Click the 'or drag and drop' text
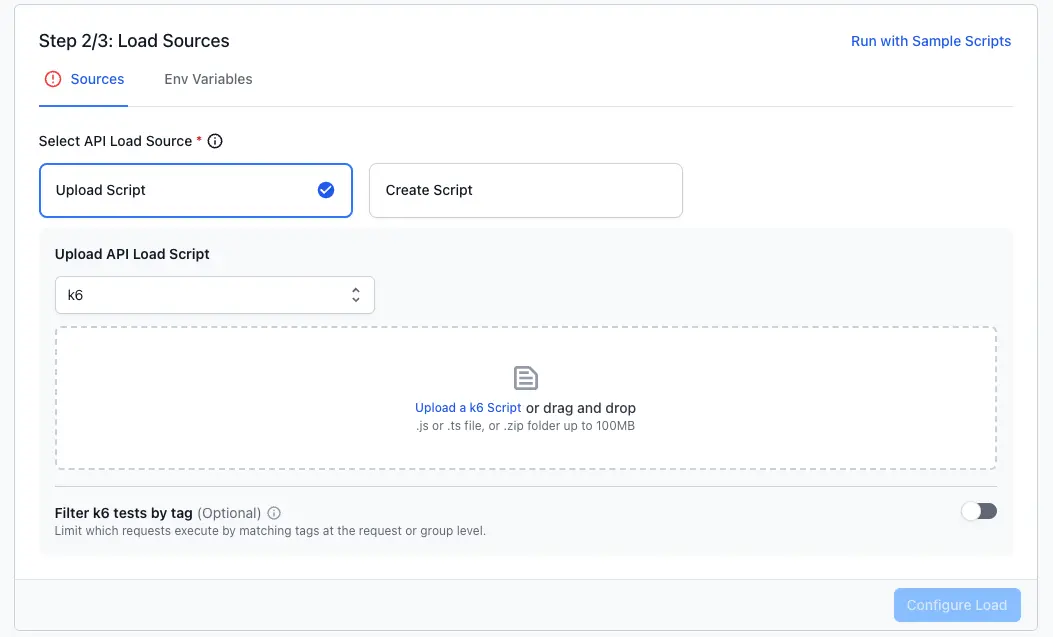 tap(581, 408)
